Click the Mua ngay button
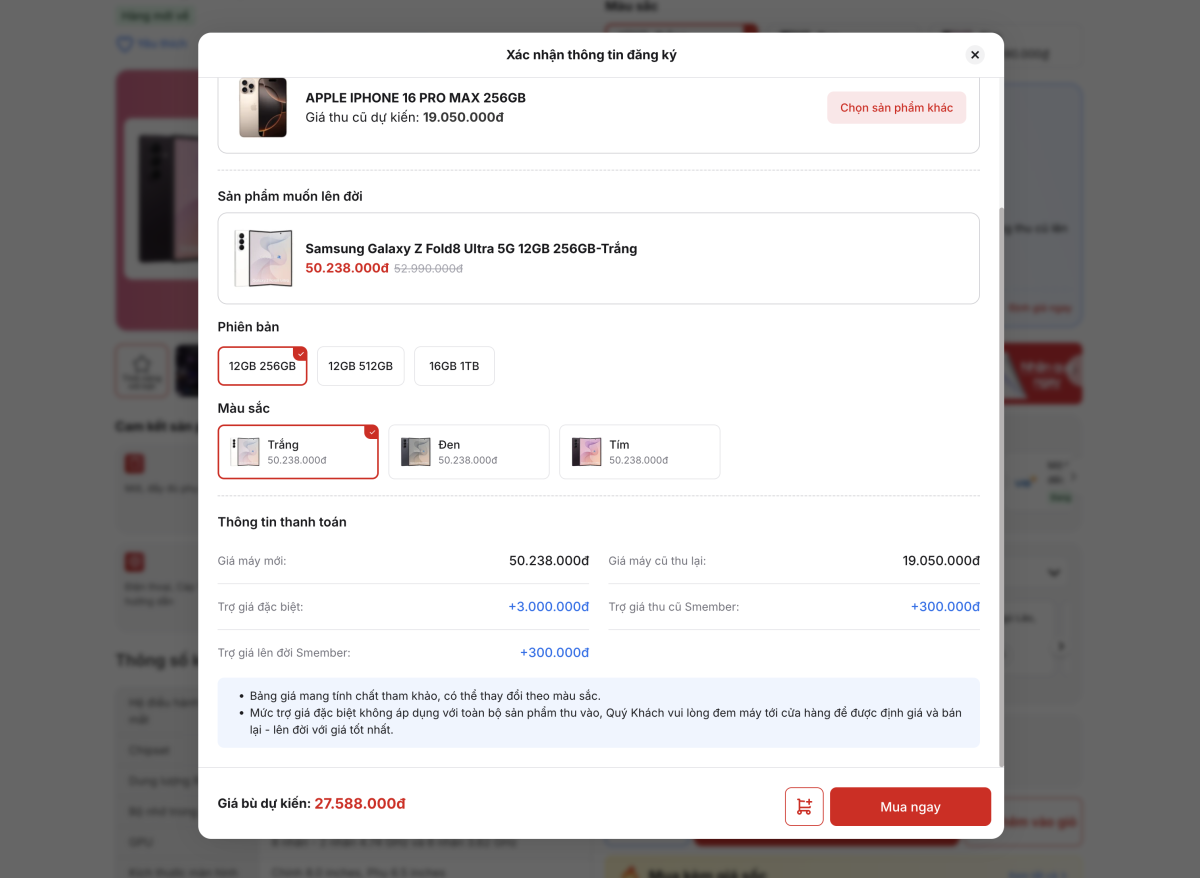1200x878 pixels. coord(910,807)
